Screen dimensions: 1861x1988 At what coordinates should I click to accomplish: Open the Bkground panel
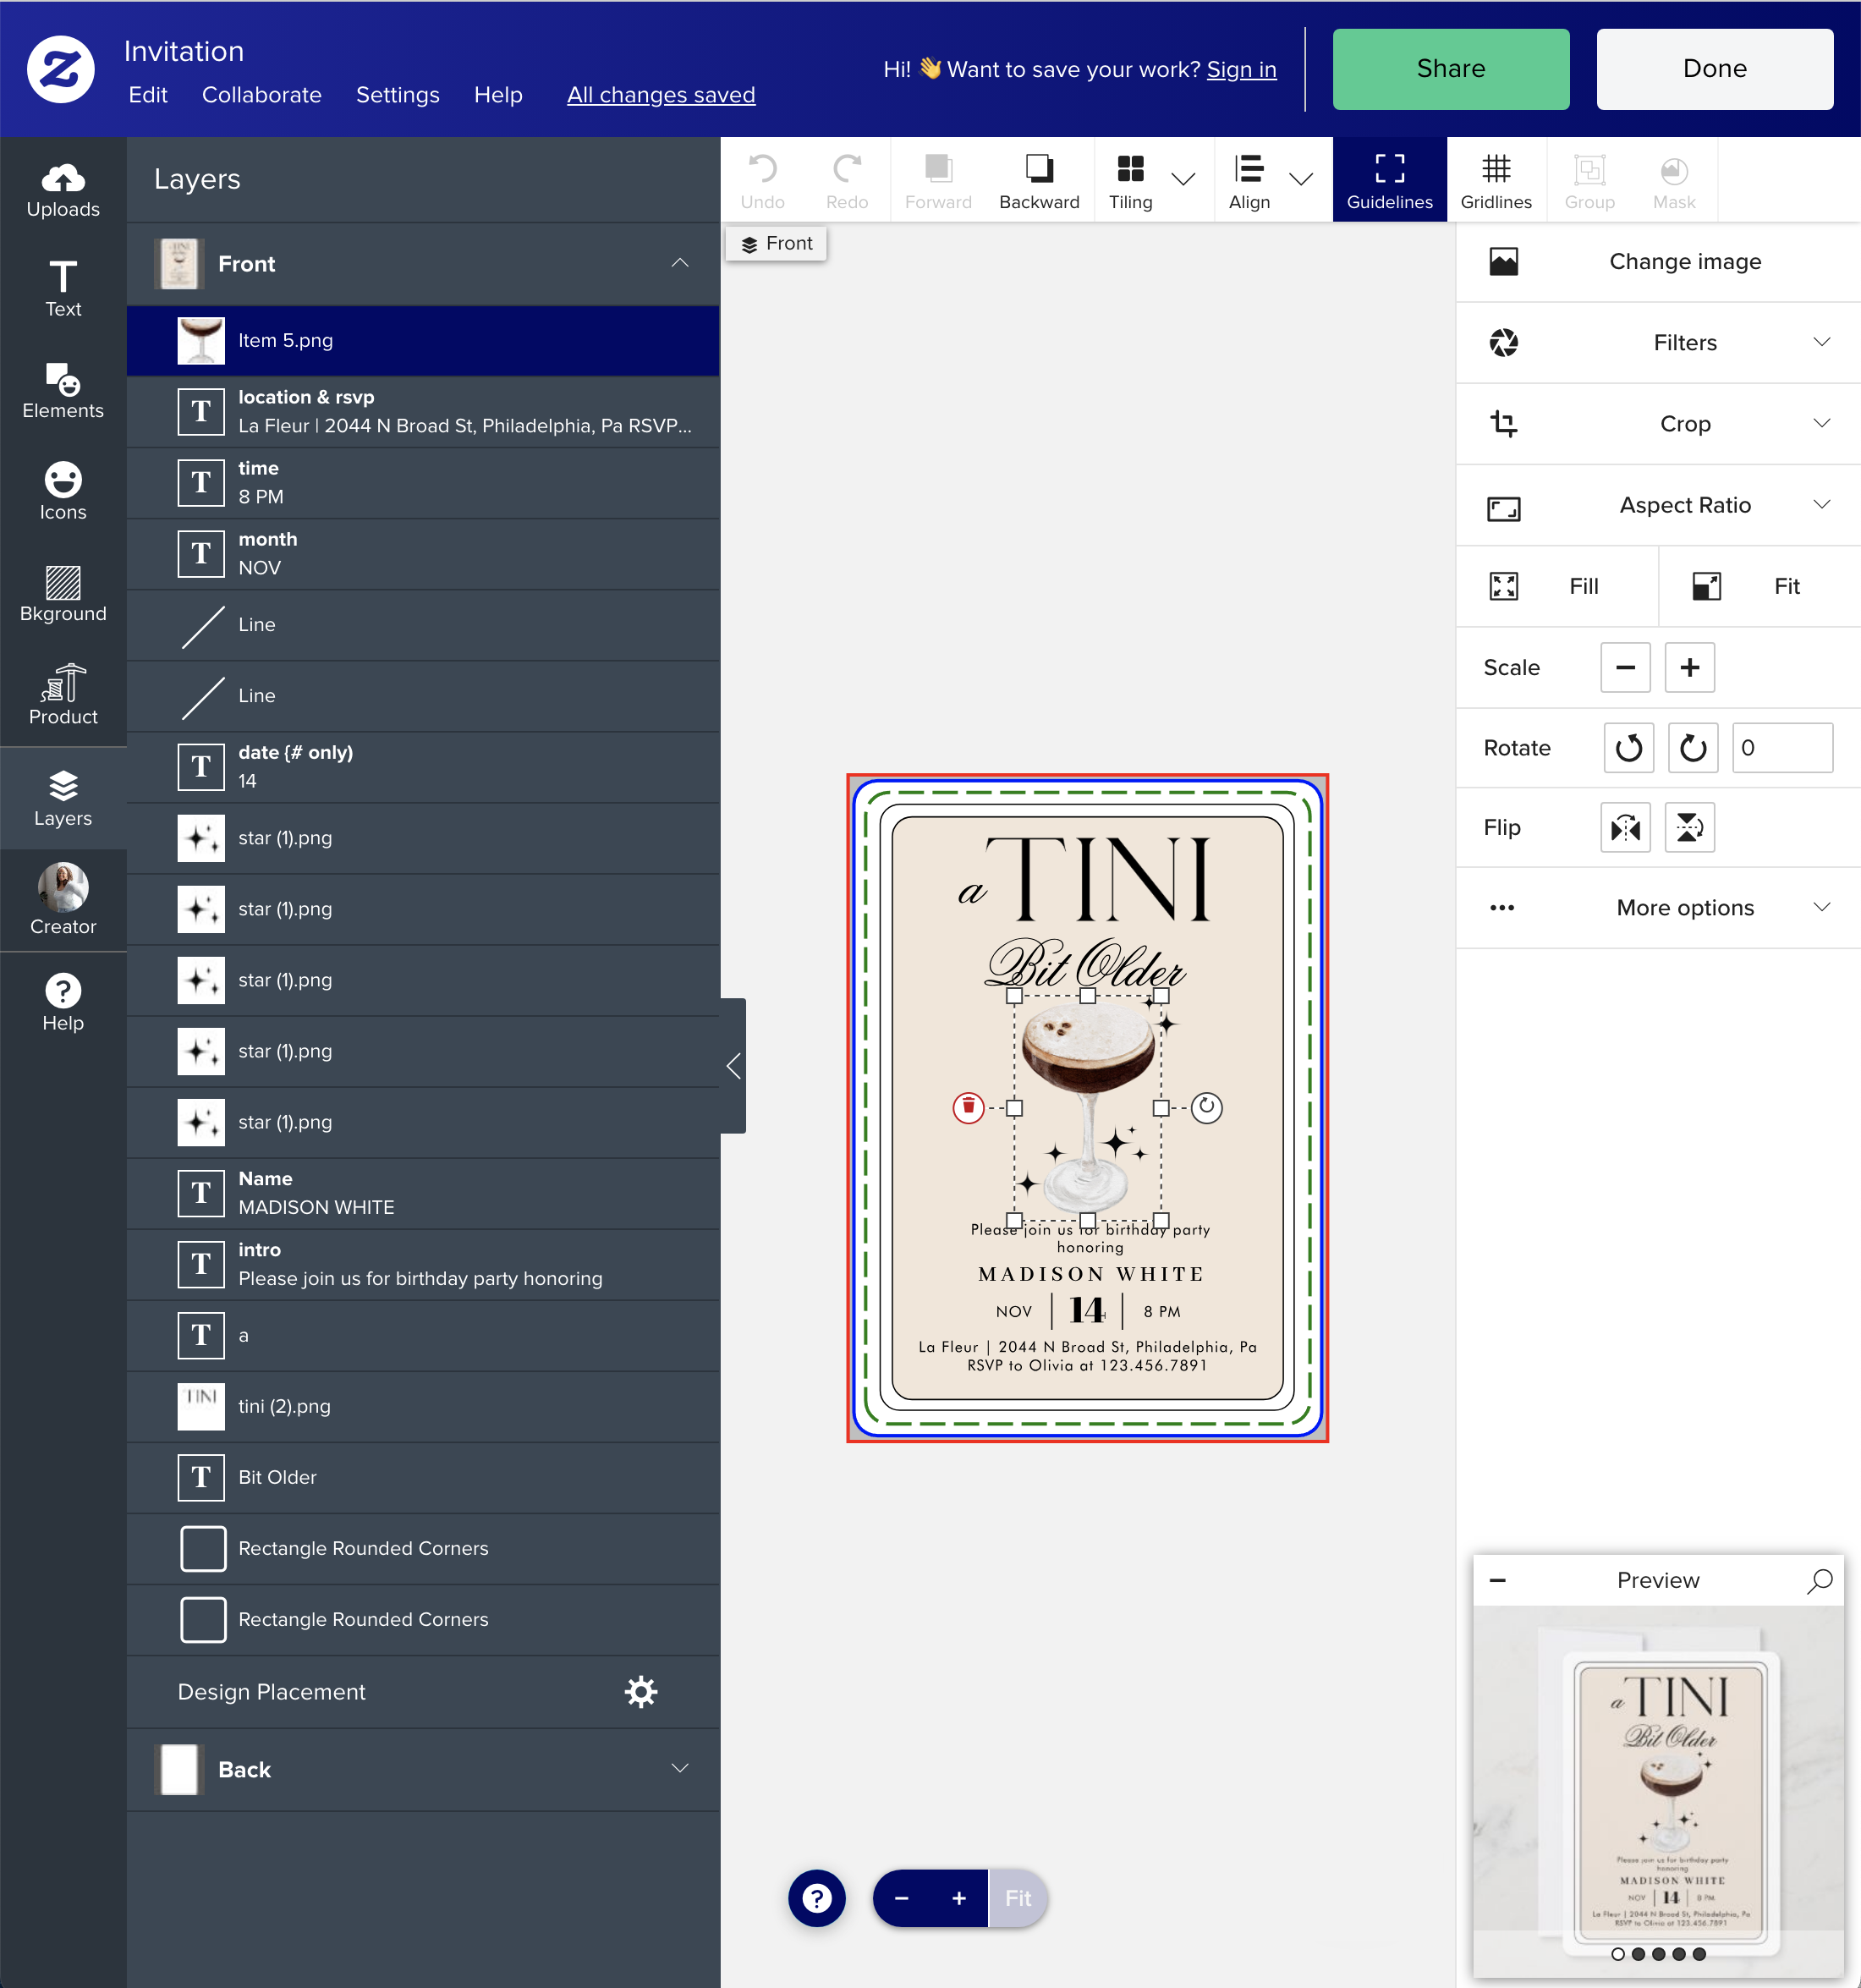63,595
